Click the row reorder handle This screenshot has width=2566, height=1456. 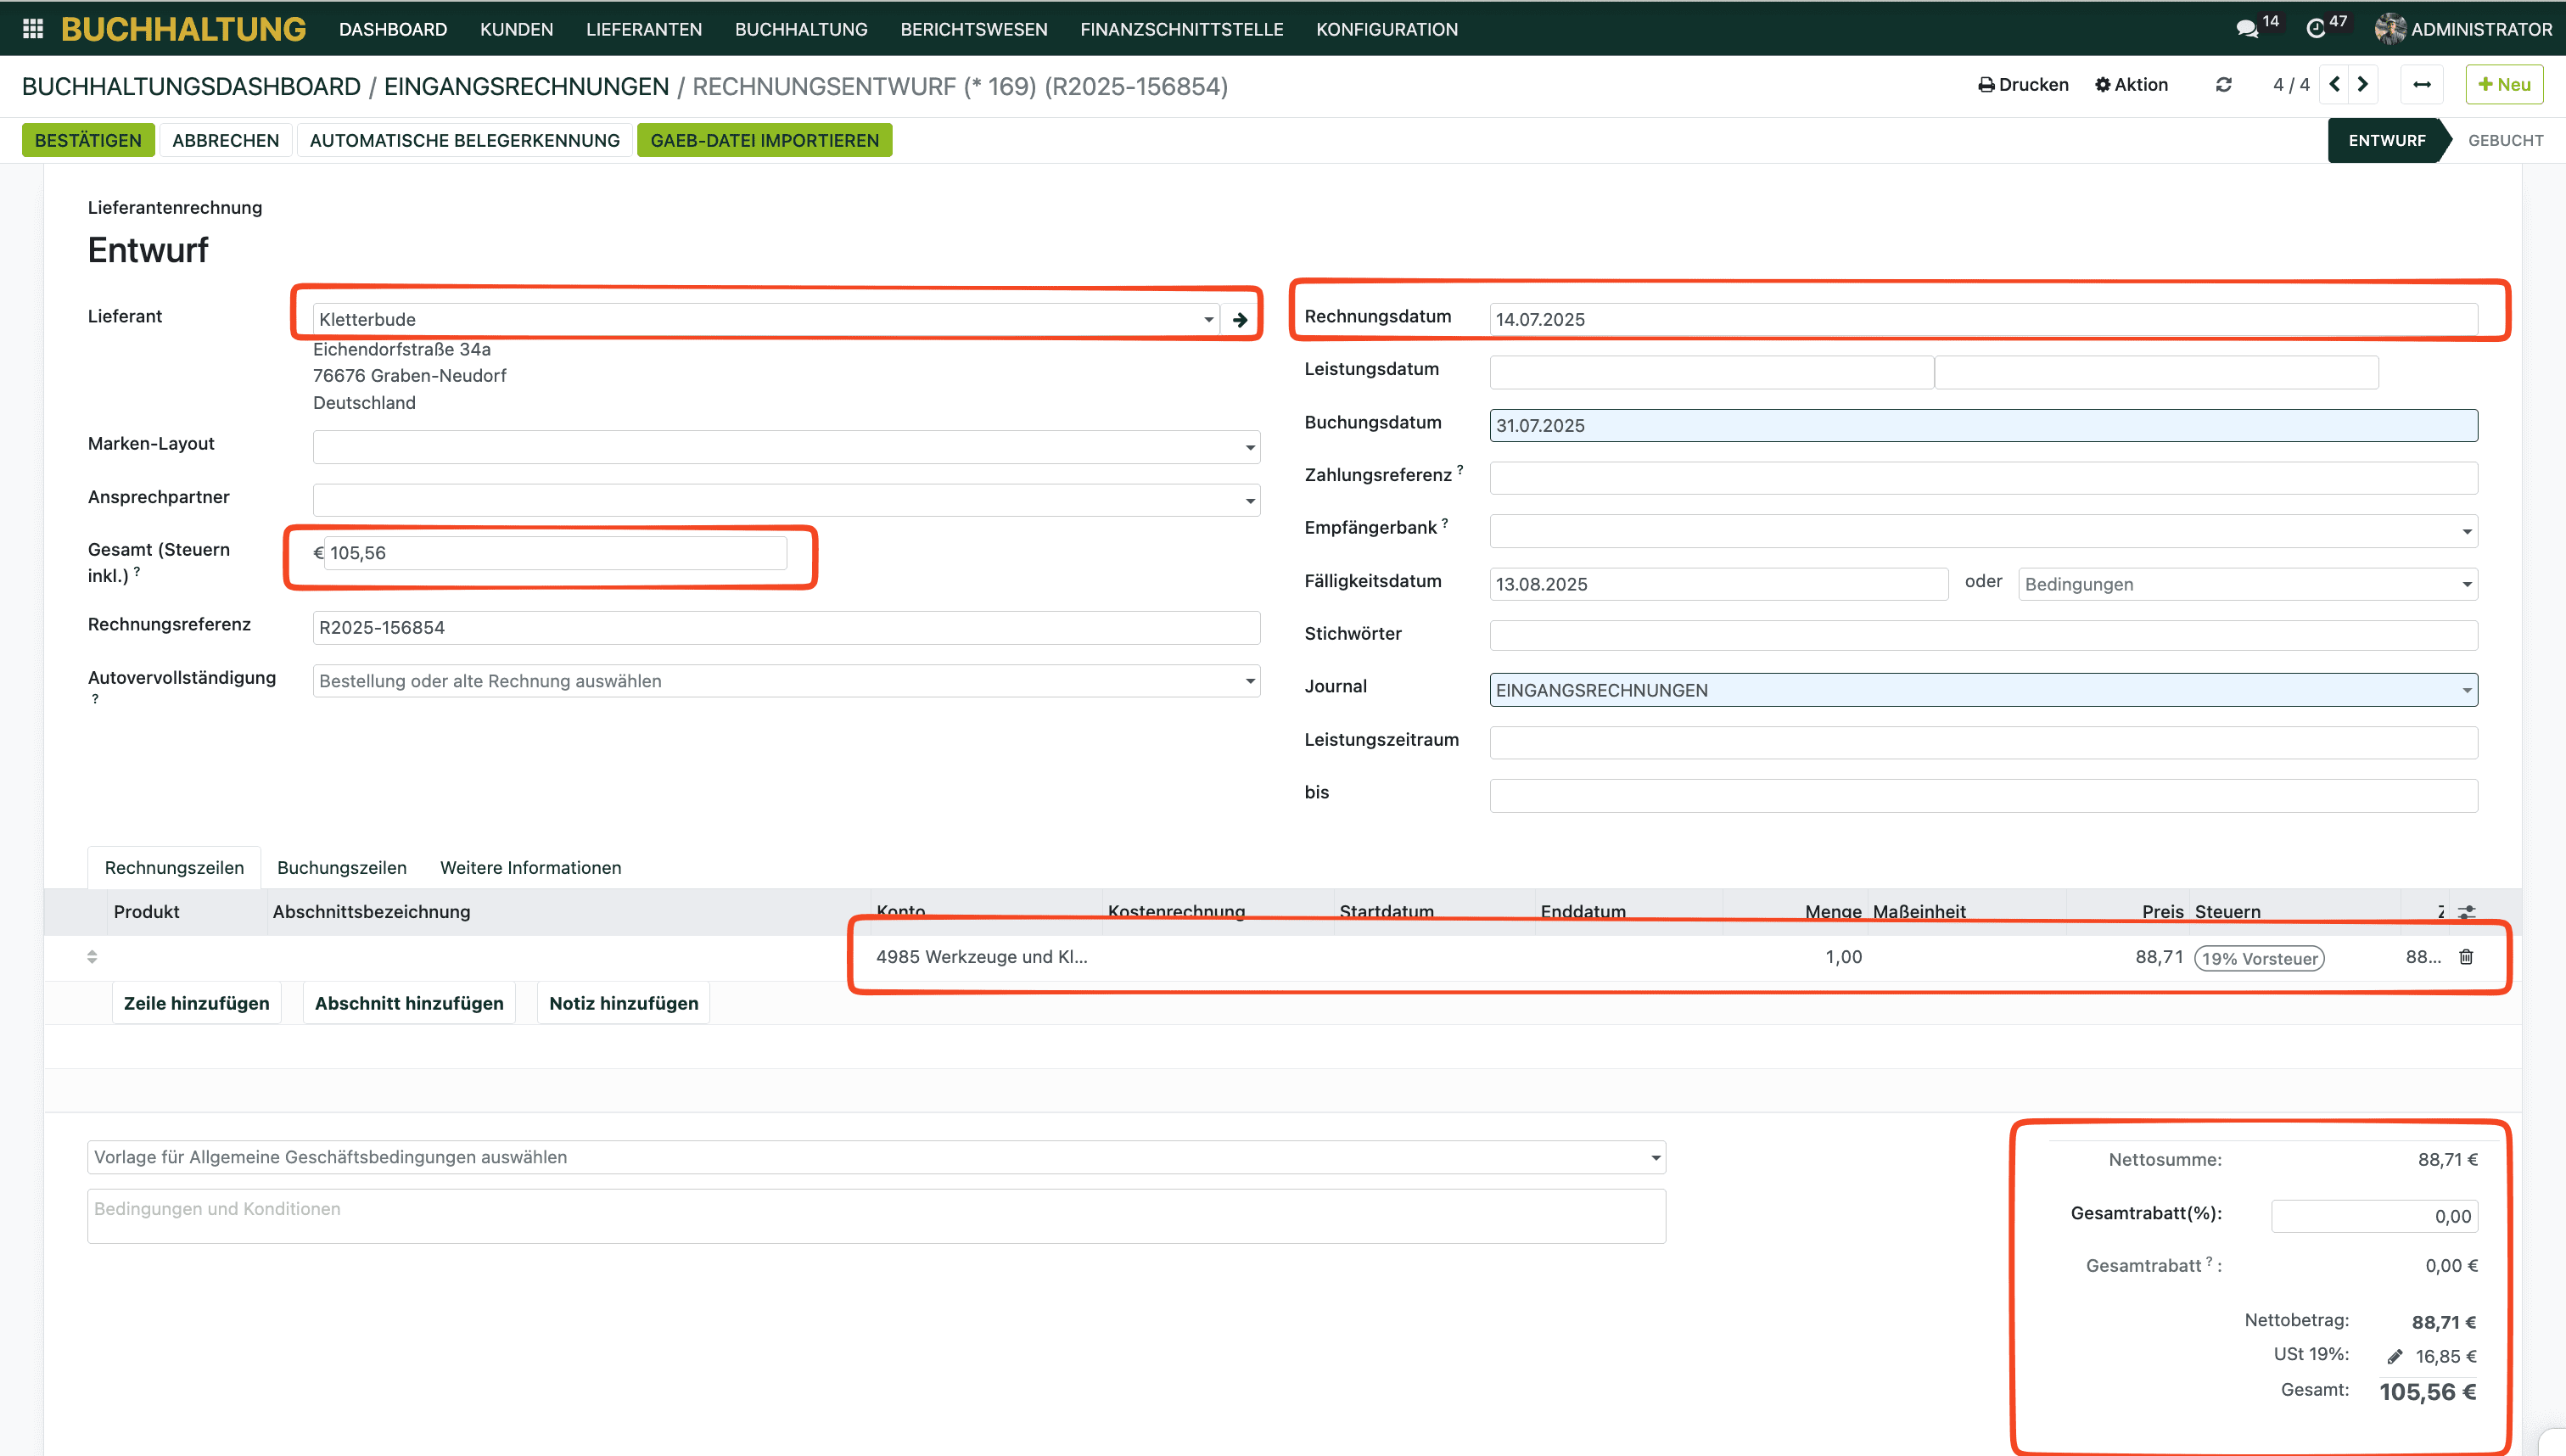point(92,957)
